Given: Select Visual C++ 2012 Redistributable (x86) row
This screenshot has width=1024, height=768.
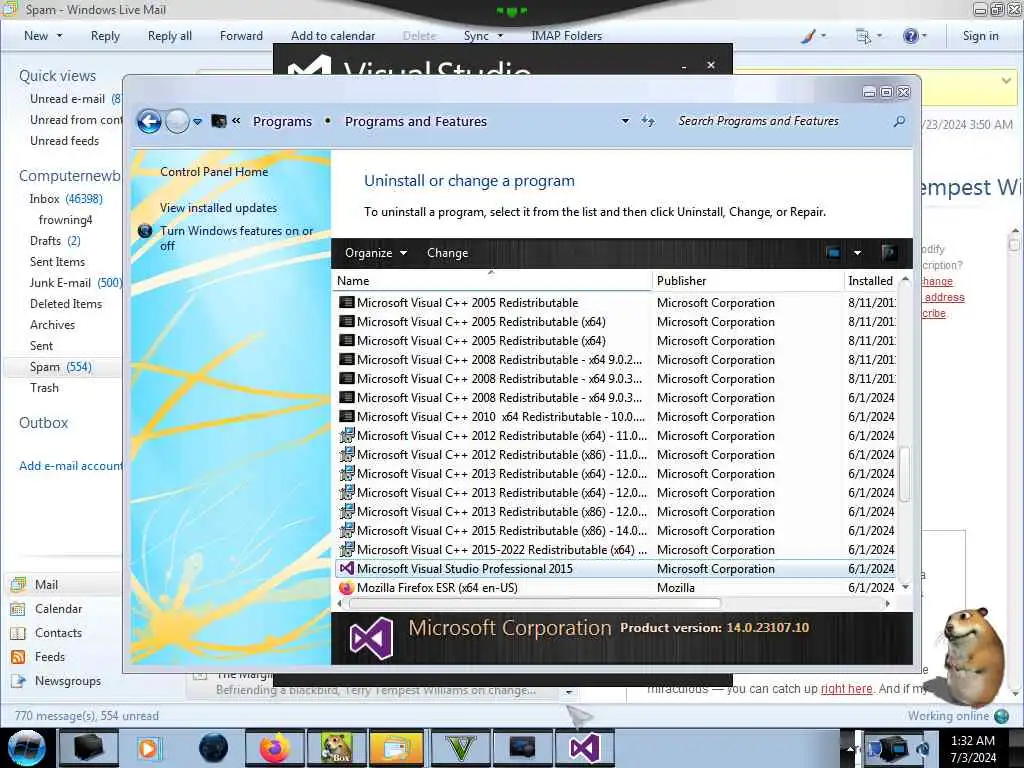Looking at the screenshot, I should coord(615,455).
